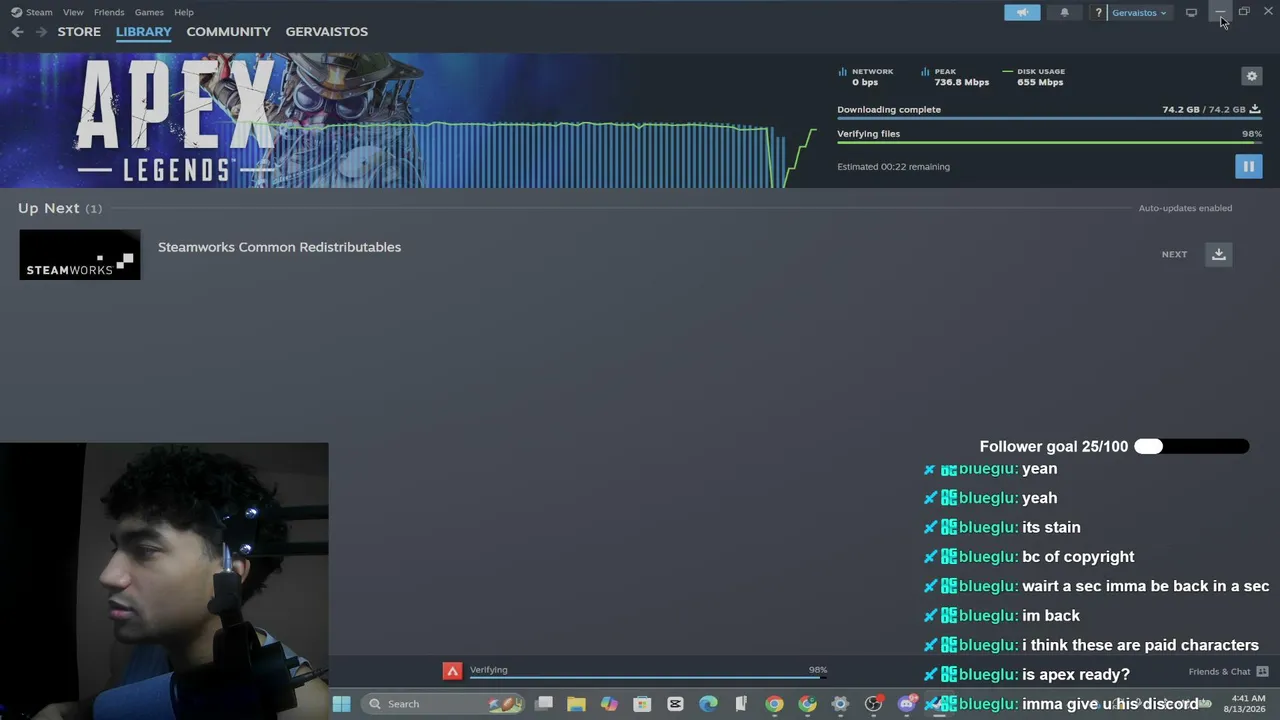Open Microsoft Edge from the taskbar
The height and width of the screenshot is (720, 1280).
708,704
